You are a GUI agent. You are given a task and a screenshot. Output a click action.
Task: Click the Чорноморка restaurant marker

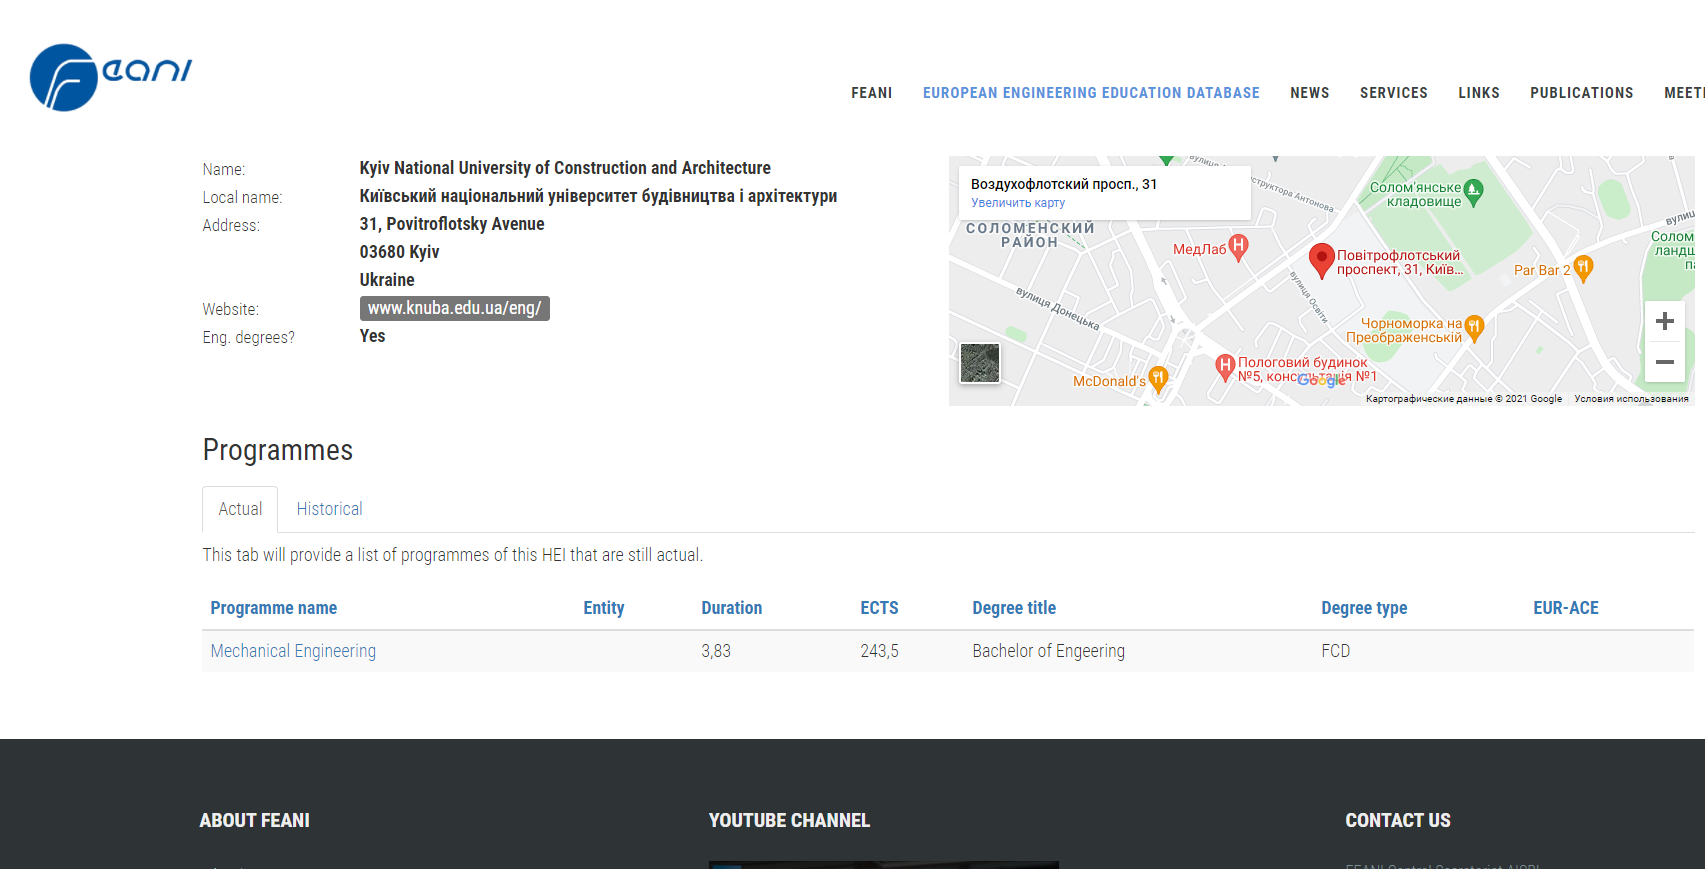point(1473,328)
